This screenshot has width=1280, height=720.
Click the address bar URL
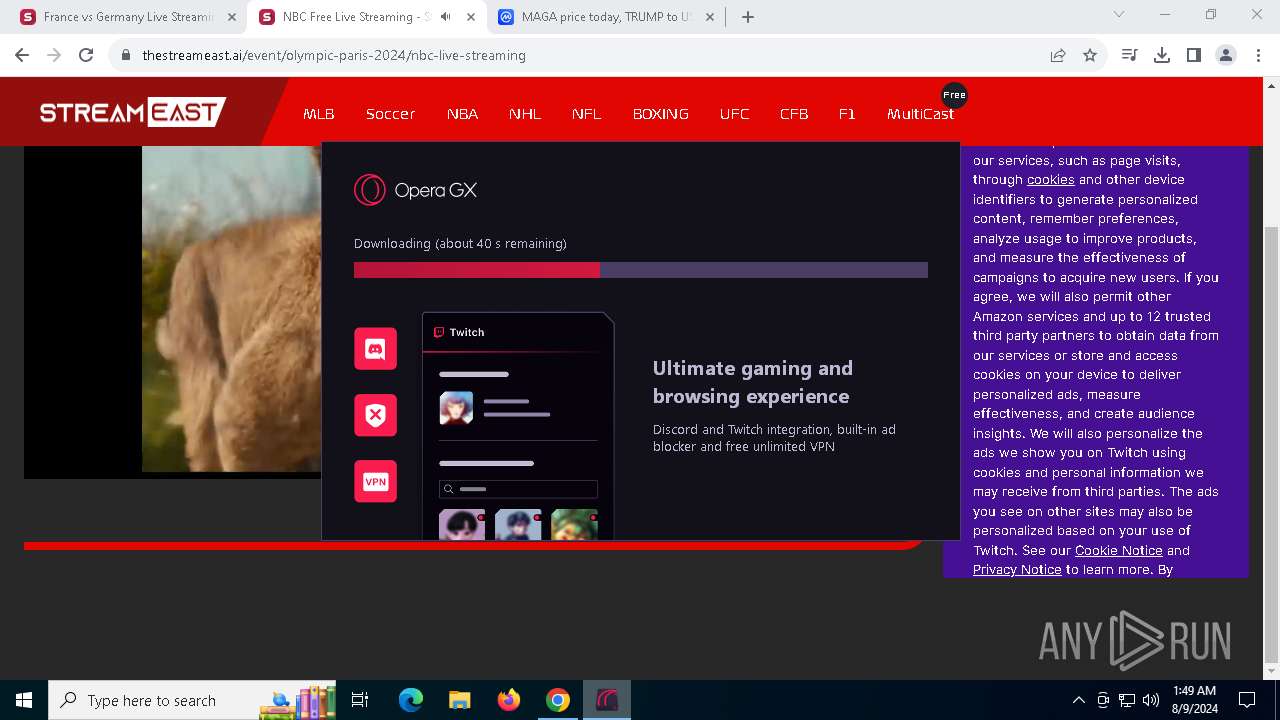pyautogui.click(x=334, y=55)
